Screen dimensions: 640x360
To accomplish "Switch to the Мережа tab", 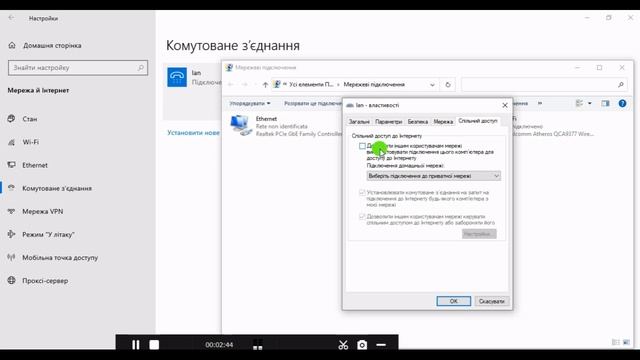I will point(443,122).
